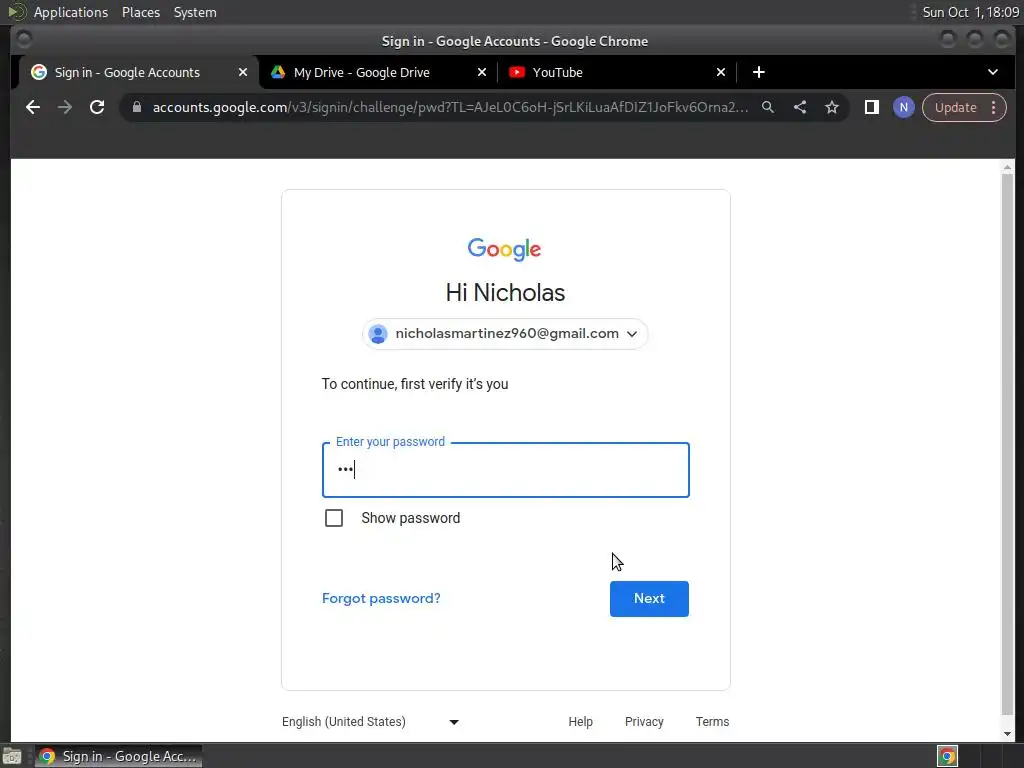Click the scrollbar down arrow
This screenshot has height=768, width=1024.
click(x=1007, y=734)
